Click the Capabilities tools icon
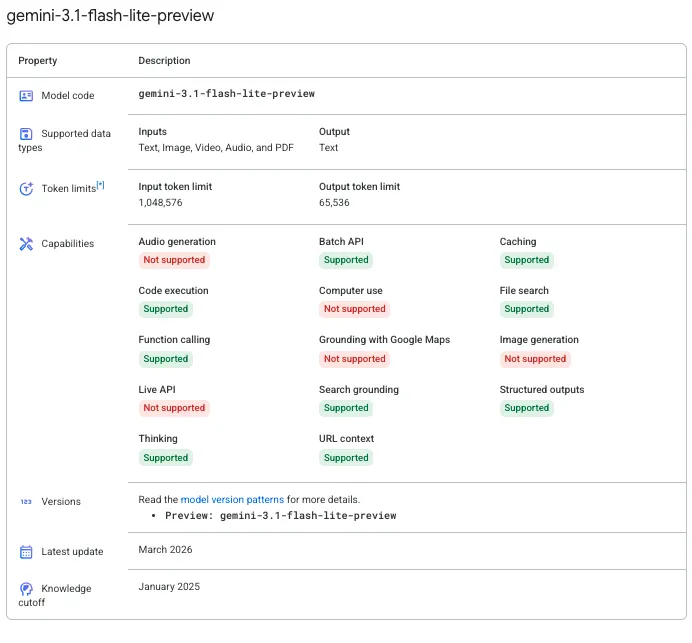The image size is (692, 643). pos(26,244)
